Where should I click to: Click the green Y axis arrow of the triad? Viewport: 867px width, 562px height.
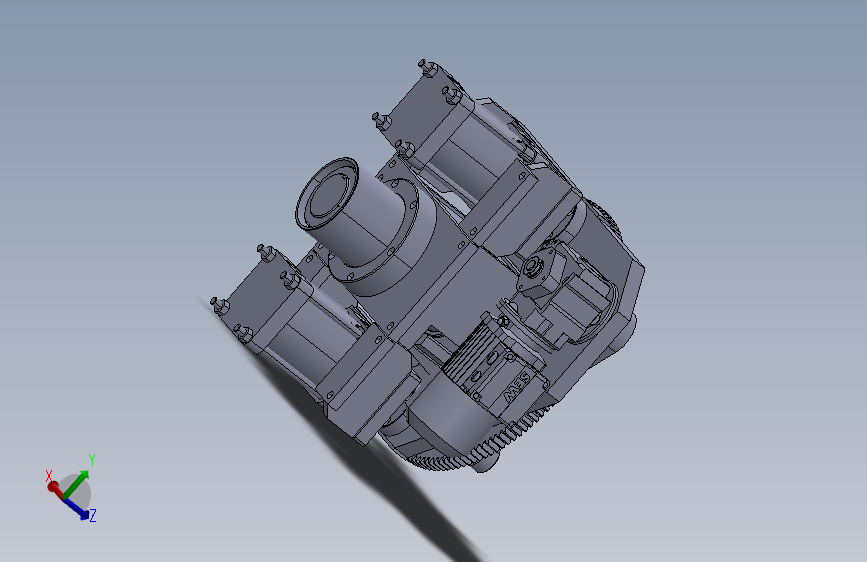coord(76,485)
